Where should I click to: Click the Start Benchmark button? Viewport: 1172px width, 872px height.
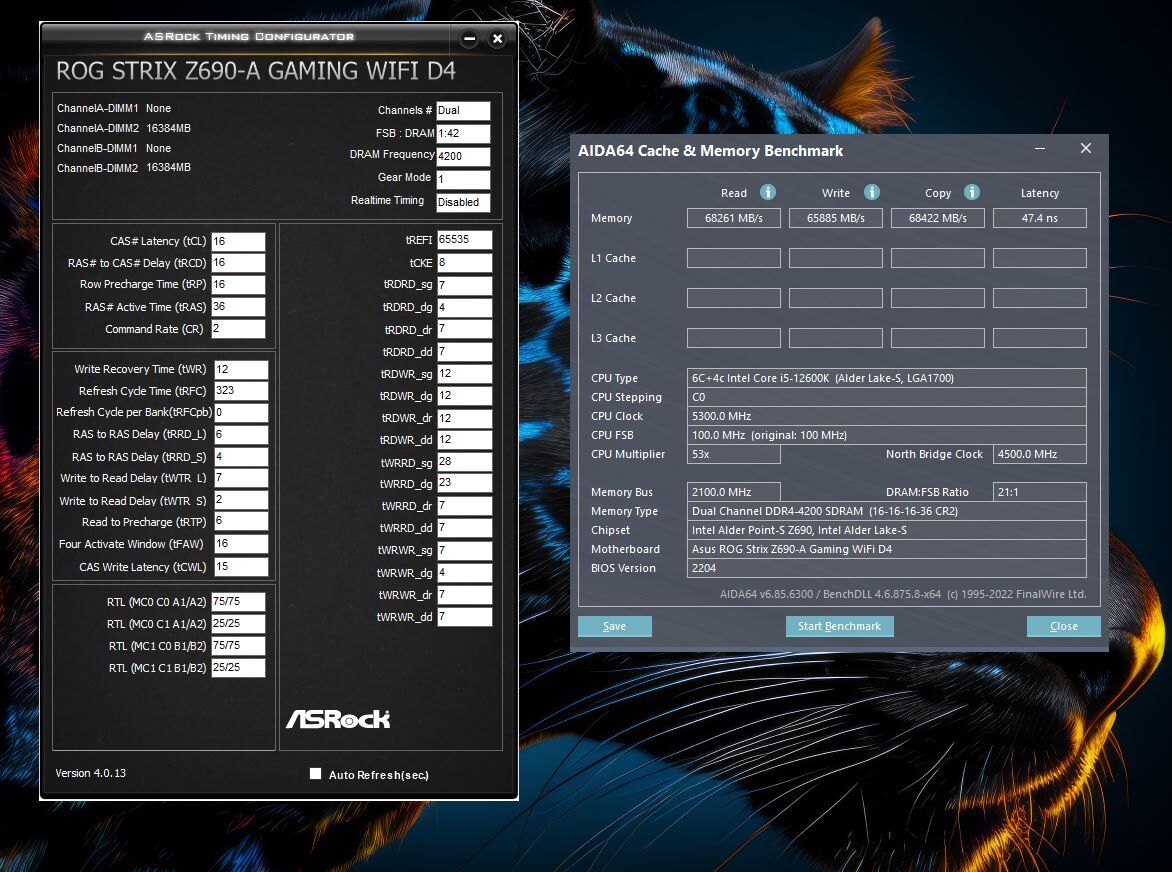click(839, 626)
